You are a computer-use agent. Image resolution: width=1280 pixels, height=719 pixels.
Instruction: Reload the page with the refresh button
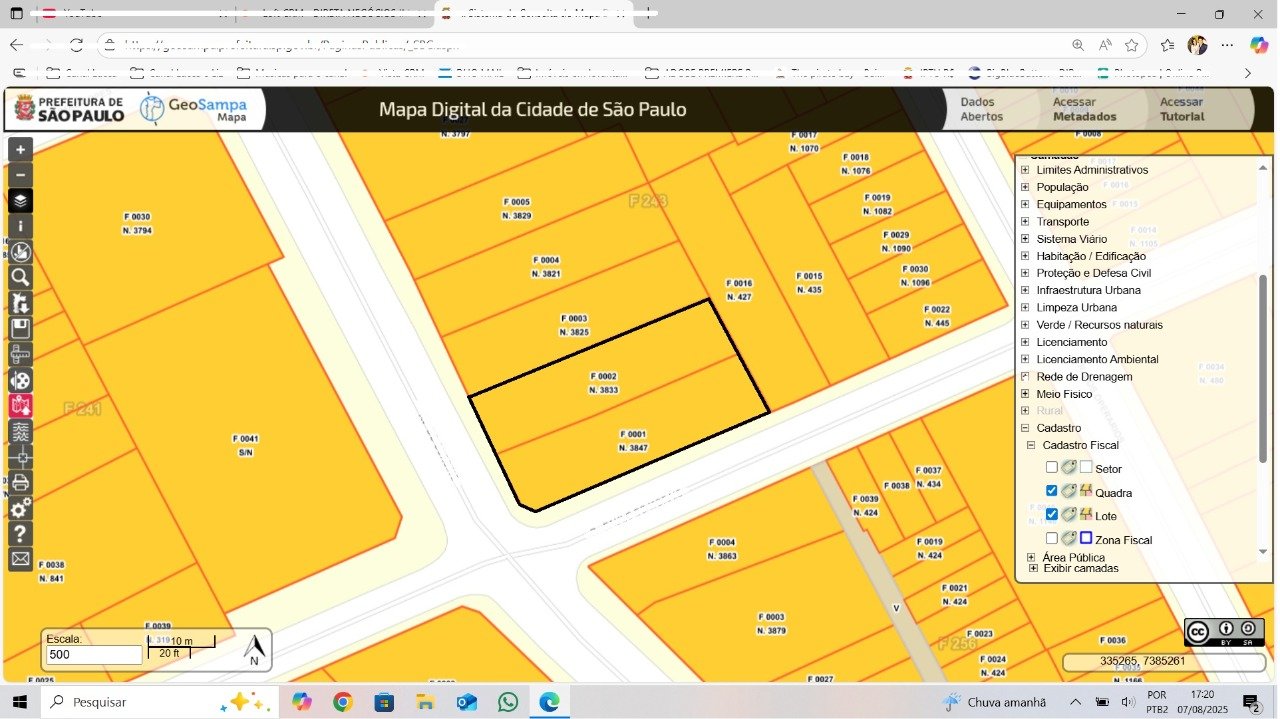76,45
